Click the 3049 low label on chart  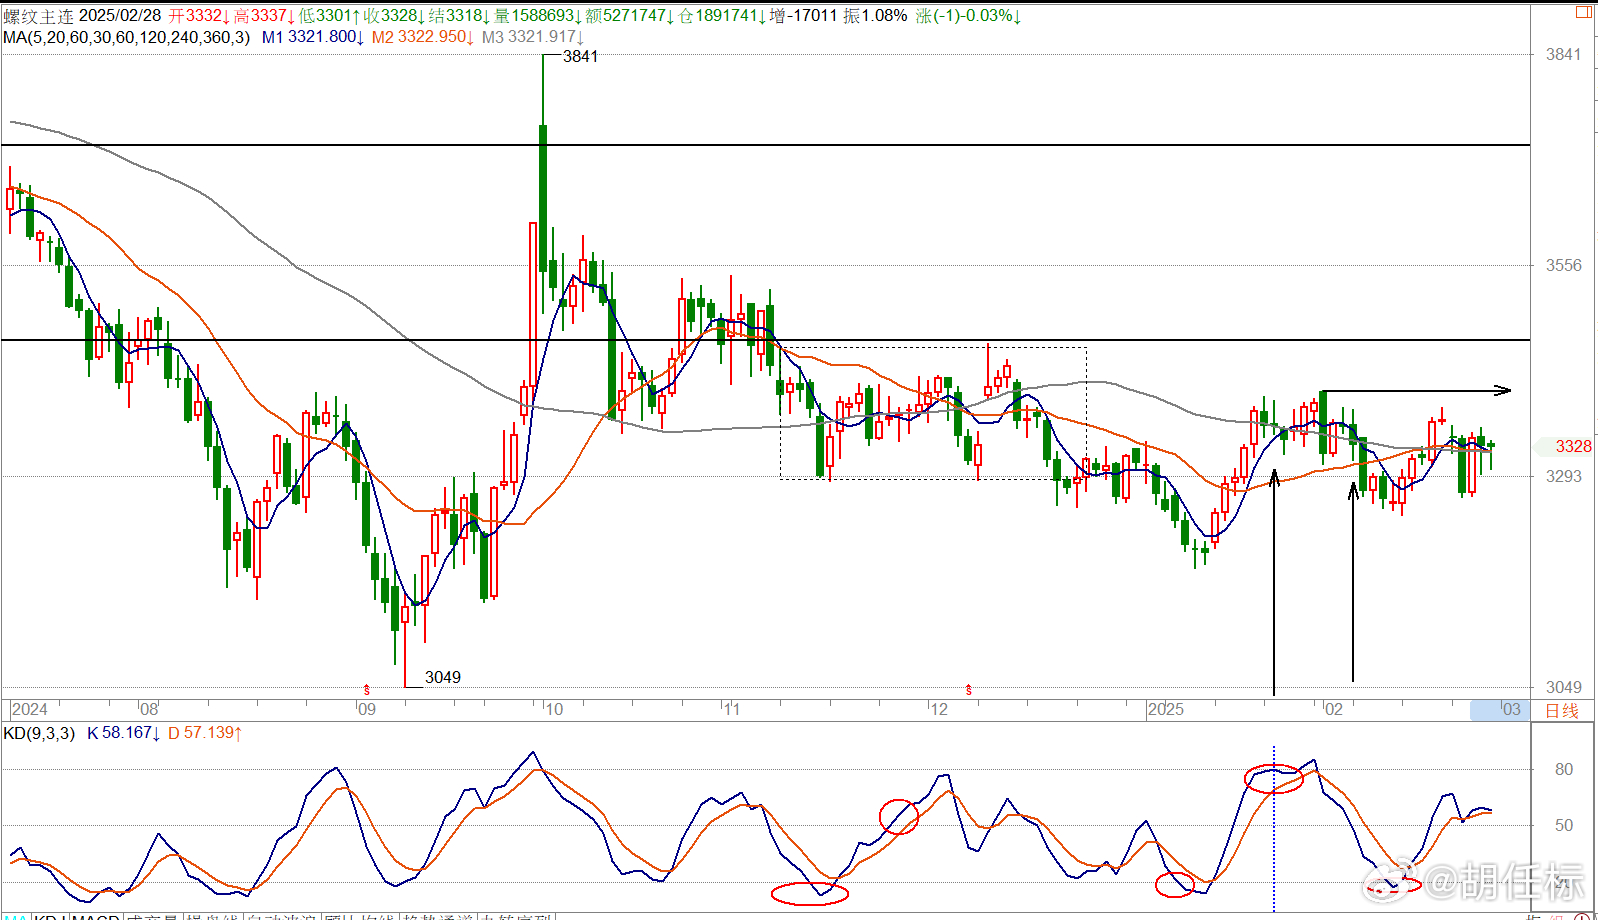[x=443, y=677]
